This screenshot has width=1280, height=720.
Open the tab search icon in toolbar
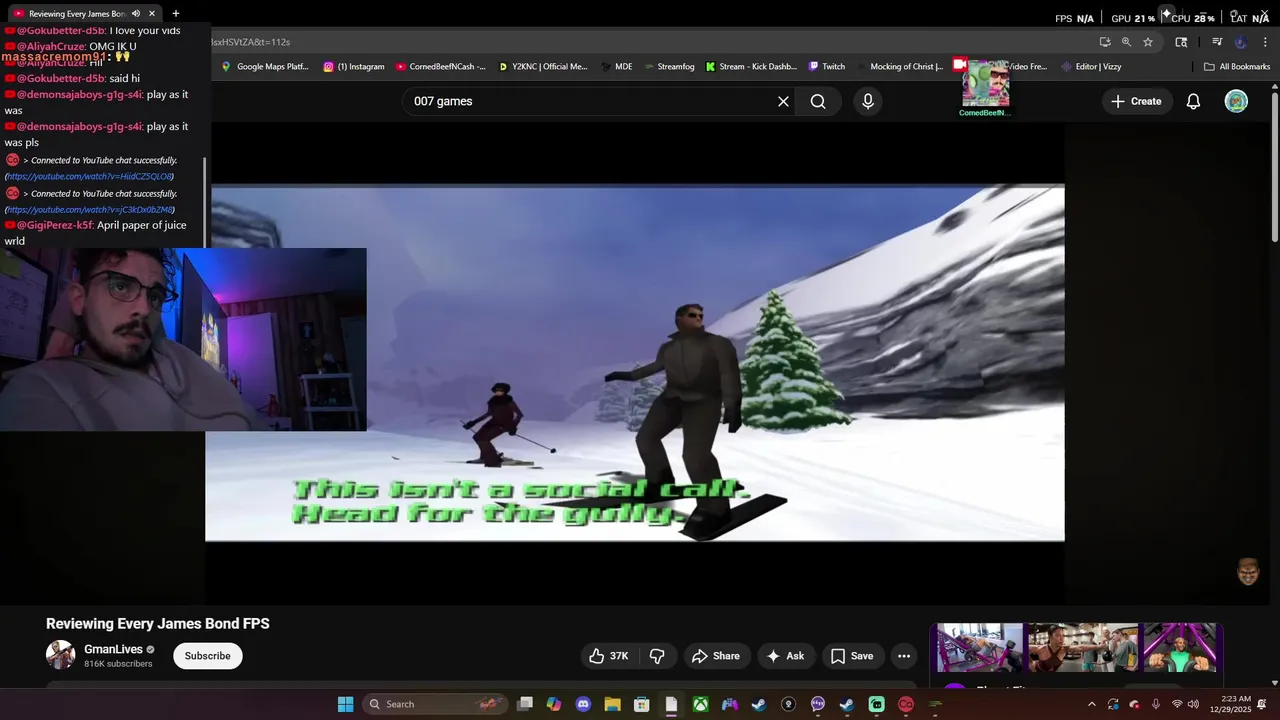click(1181, 42)
